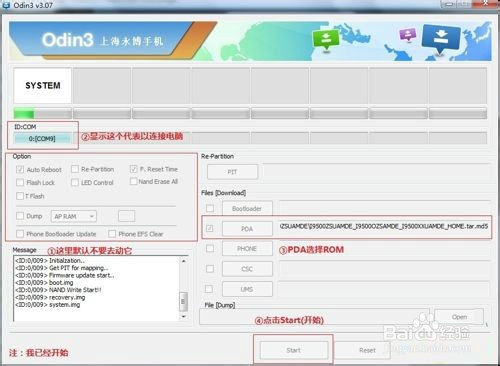Image resolution: width=500 pixels, height=366 pixels.
Task: Enable the Phone EFS Clear checkbox
Action: click(112, 234)
